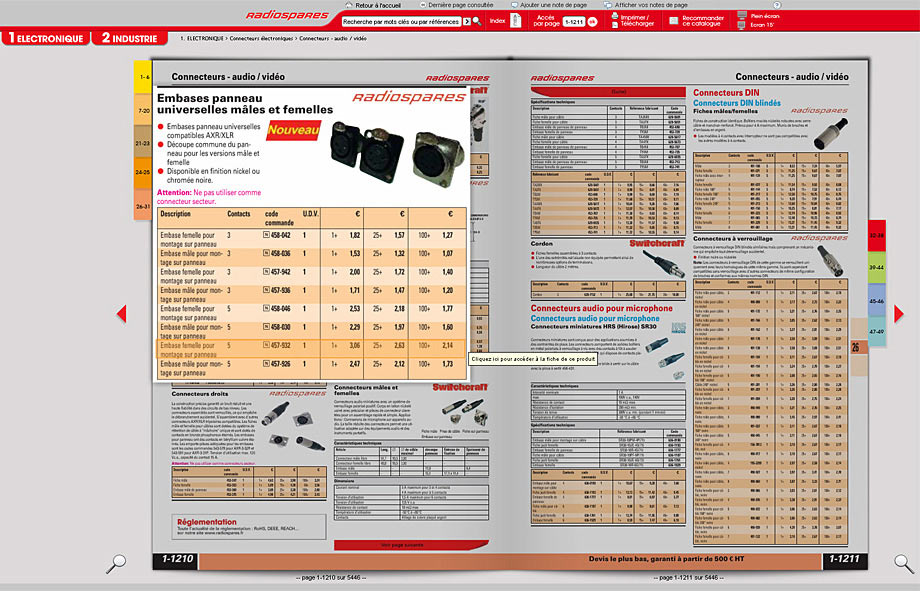Select the 26-31 section tab

pos(143,205)
